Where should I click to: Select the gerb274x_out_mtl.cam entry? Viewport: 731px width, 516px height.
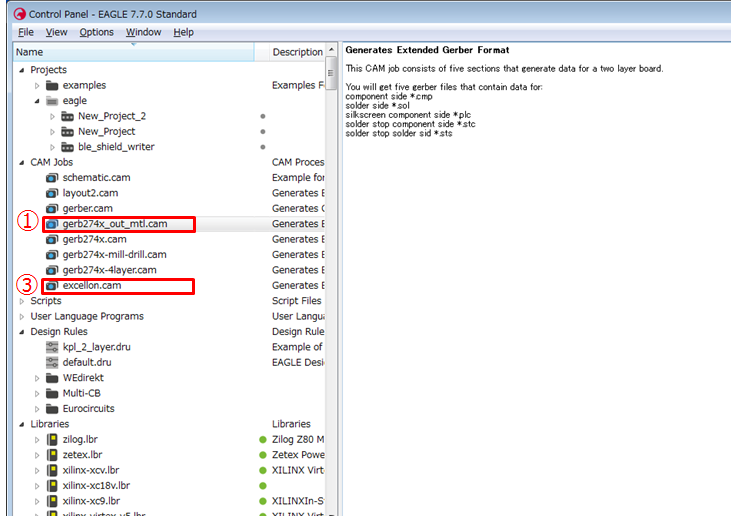115,224
